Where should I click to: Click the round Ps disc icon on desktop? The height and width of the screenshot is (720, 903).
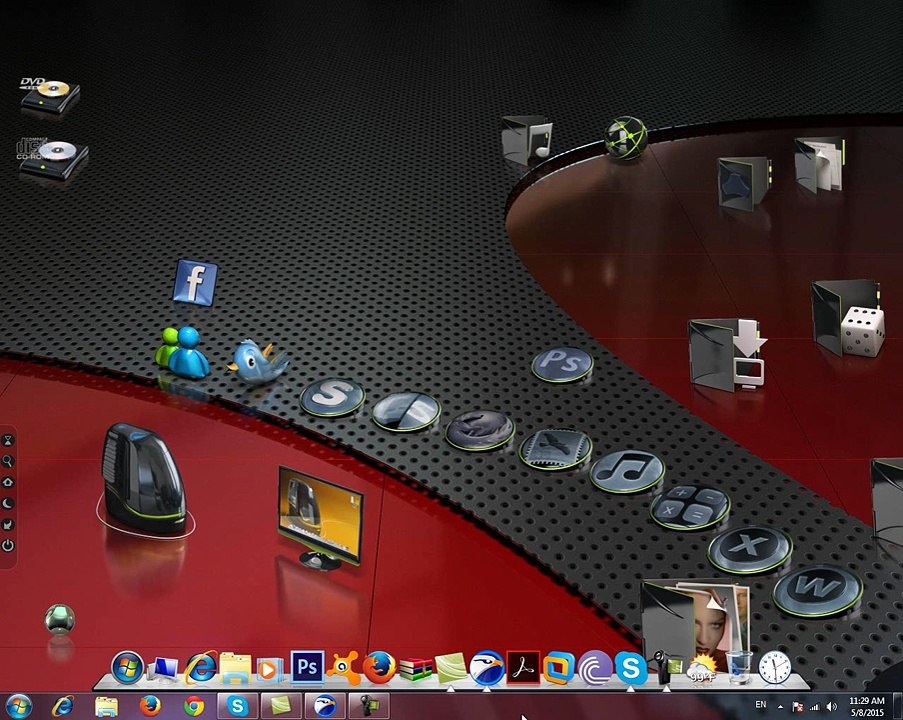pyautogui.click(x=562, y=364)
